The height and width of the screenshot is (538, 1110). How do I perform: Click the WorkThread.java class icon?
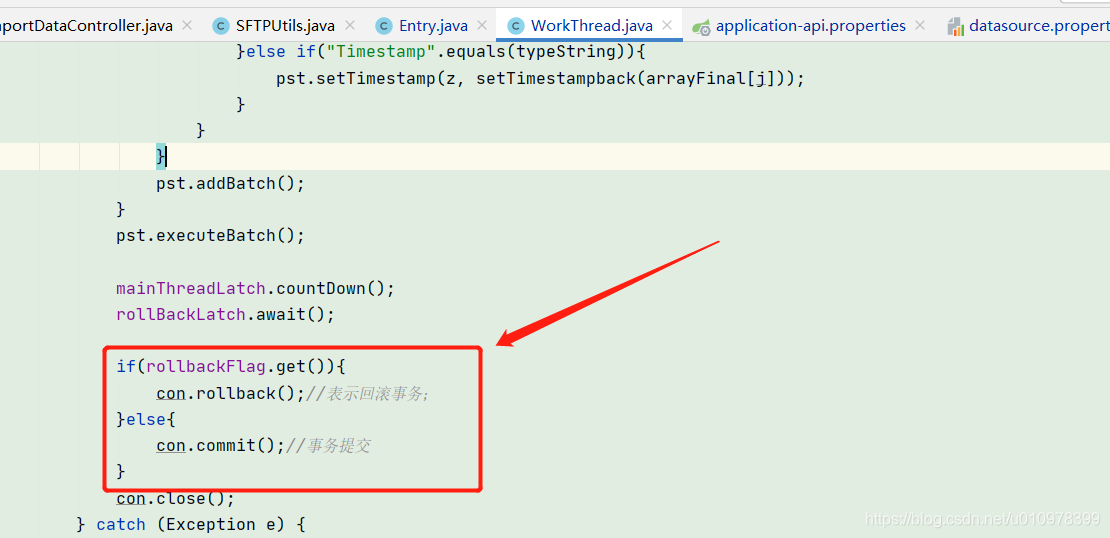[x=516, y=27]
